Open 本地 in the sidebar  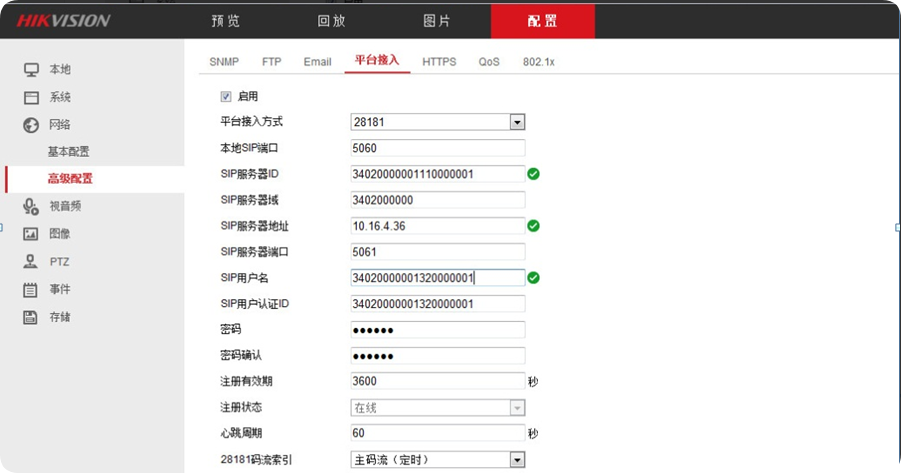click(x=60, y=70)
